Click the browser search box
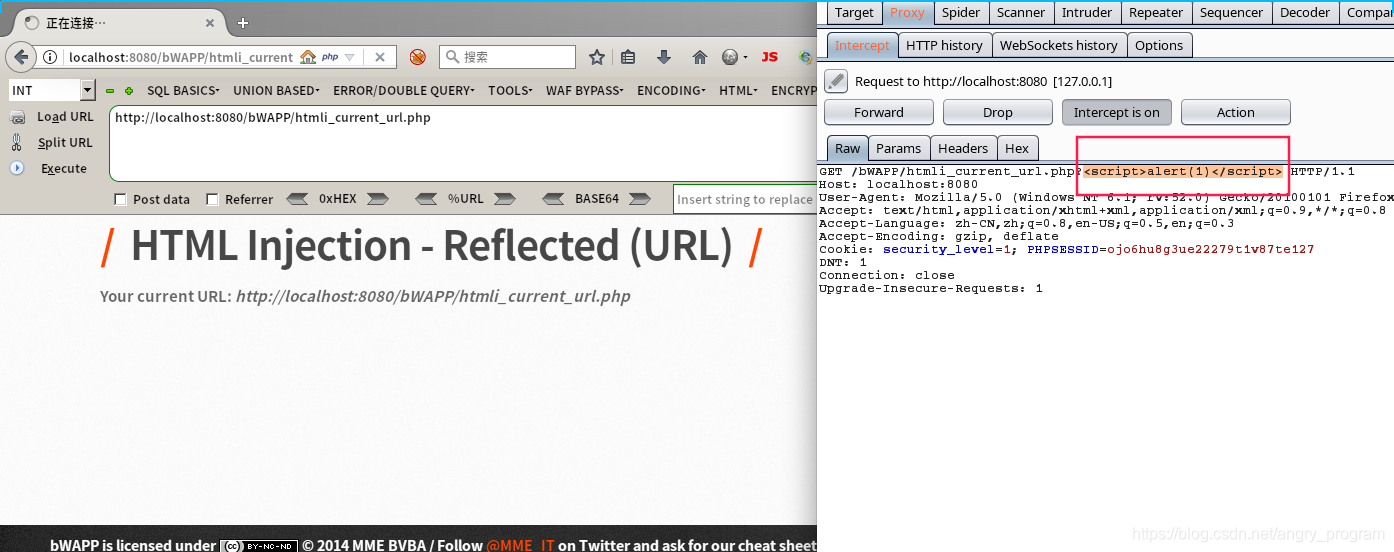Image resolution: width=1394 pixels, height=552 pixels. [x=508, y=57]
